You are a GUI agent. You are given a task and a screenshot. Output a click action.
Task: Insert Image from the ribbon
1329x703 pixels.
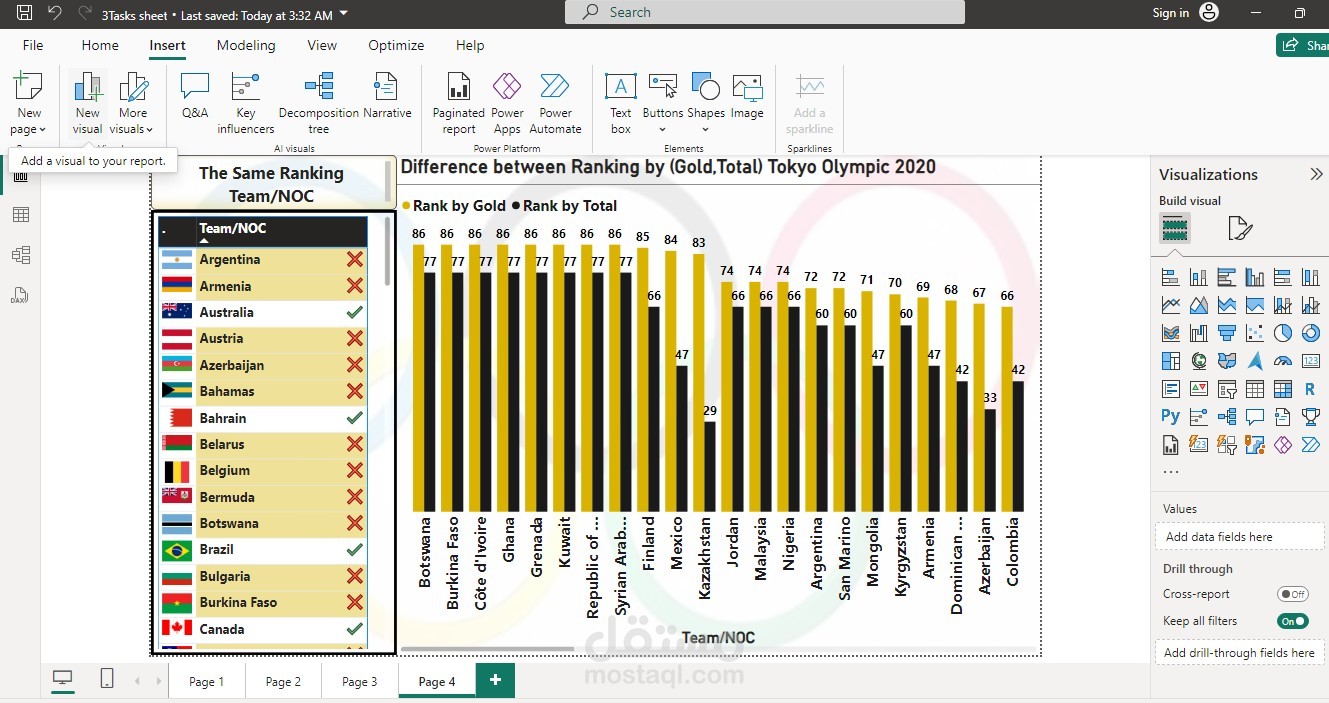coord(747,96)
